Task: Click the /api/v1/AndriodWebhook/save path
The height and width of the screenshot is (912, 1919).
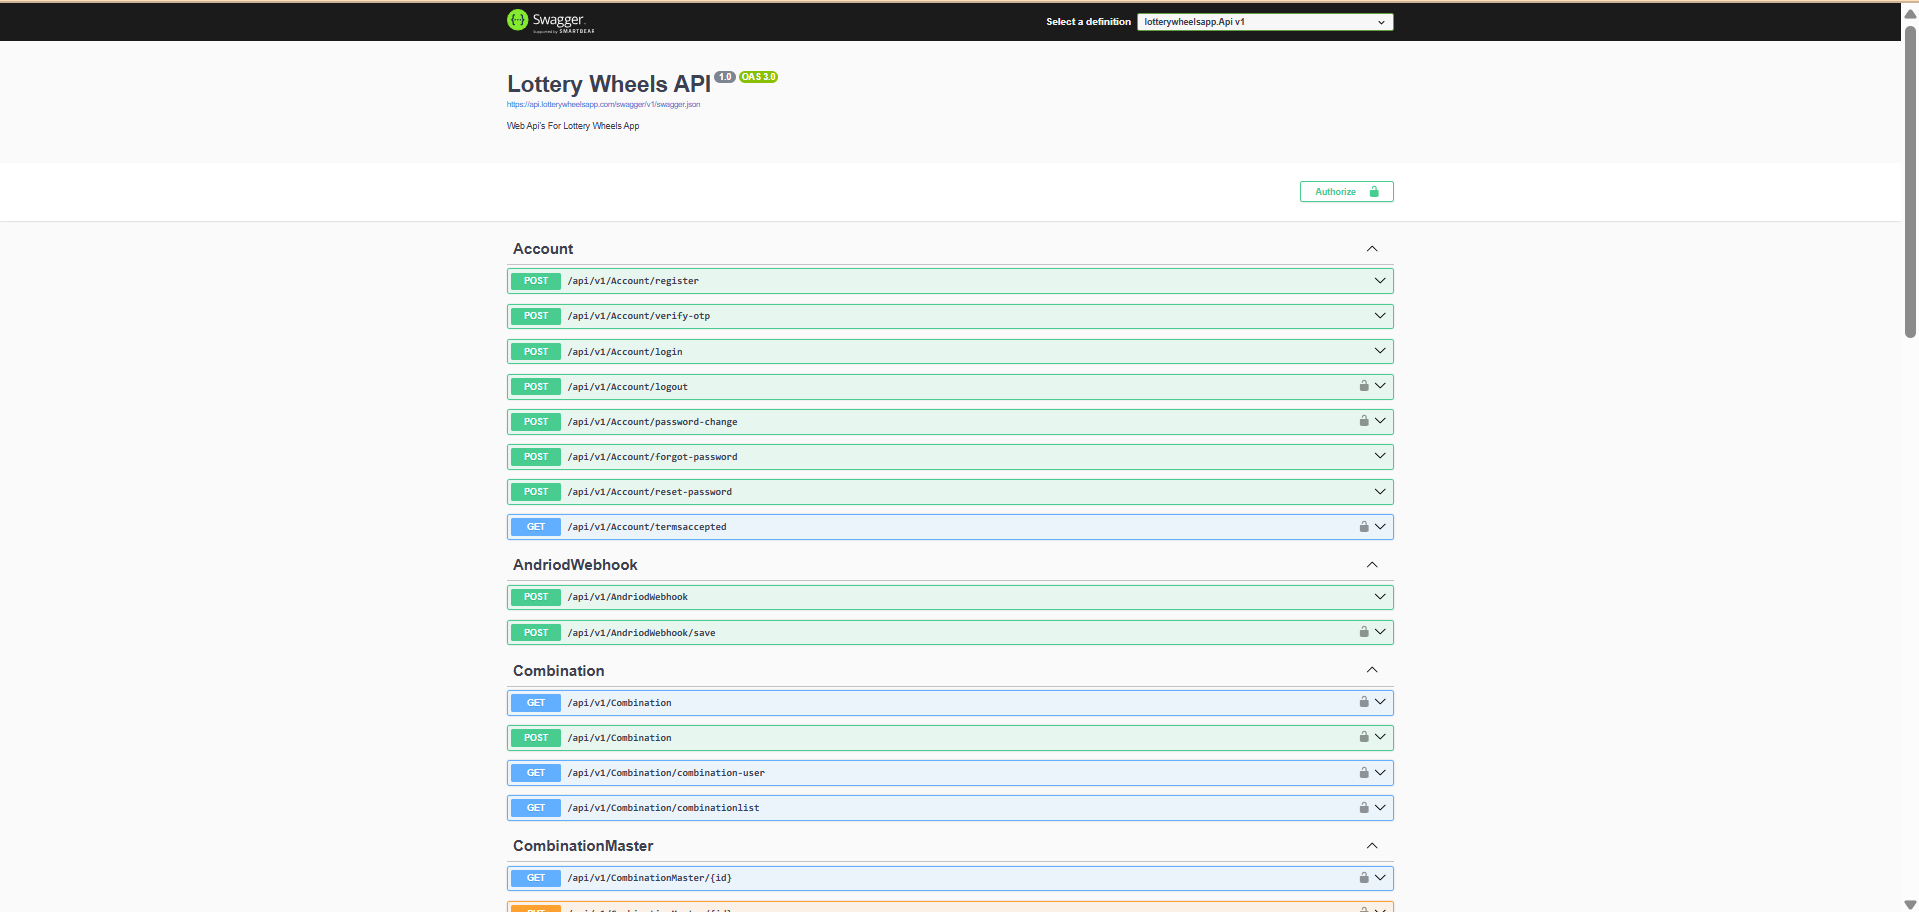Action: tap(641, 633)
